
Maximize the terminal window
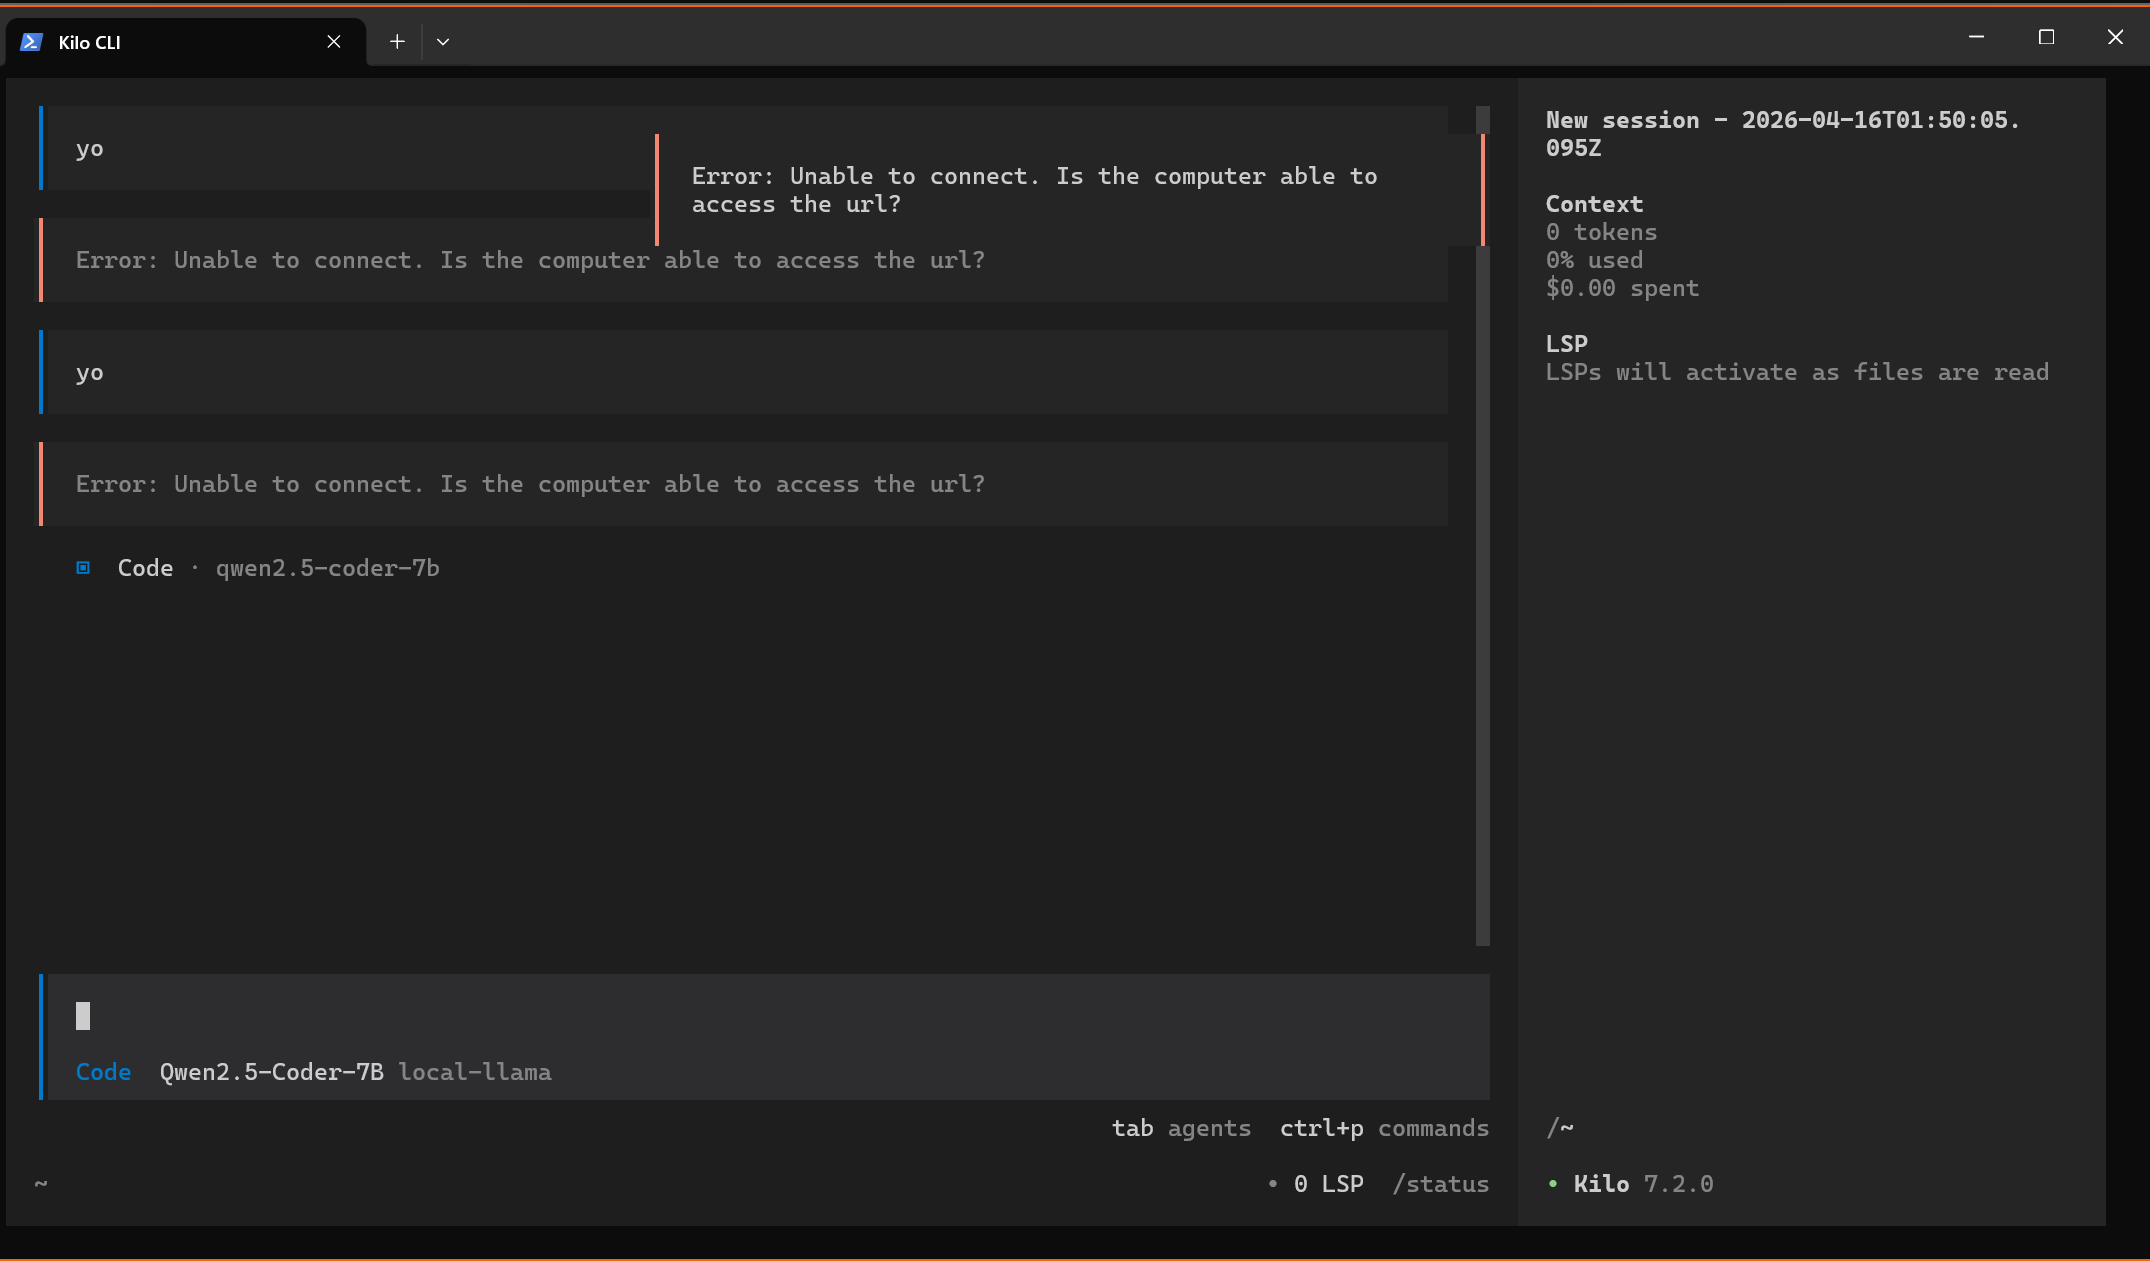click(x=2046, y=38)
